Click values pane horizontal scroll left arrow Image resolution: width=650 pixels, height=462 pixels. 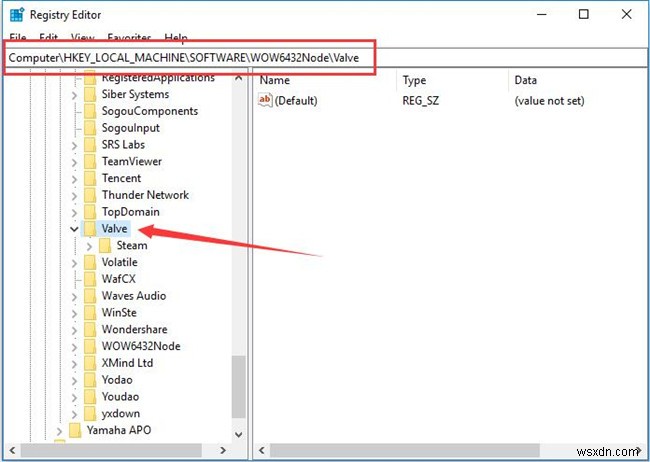coord(262,450)
